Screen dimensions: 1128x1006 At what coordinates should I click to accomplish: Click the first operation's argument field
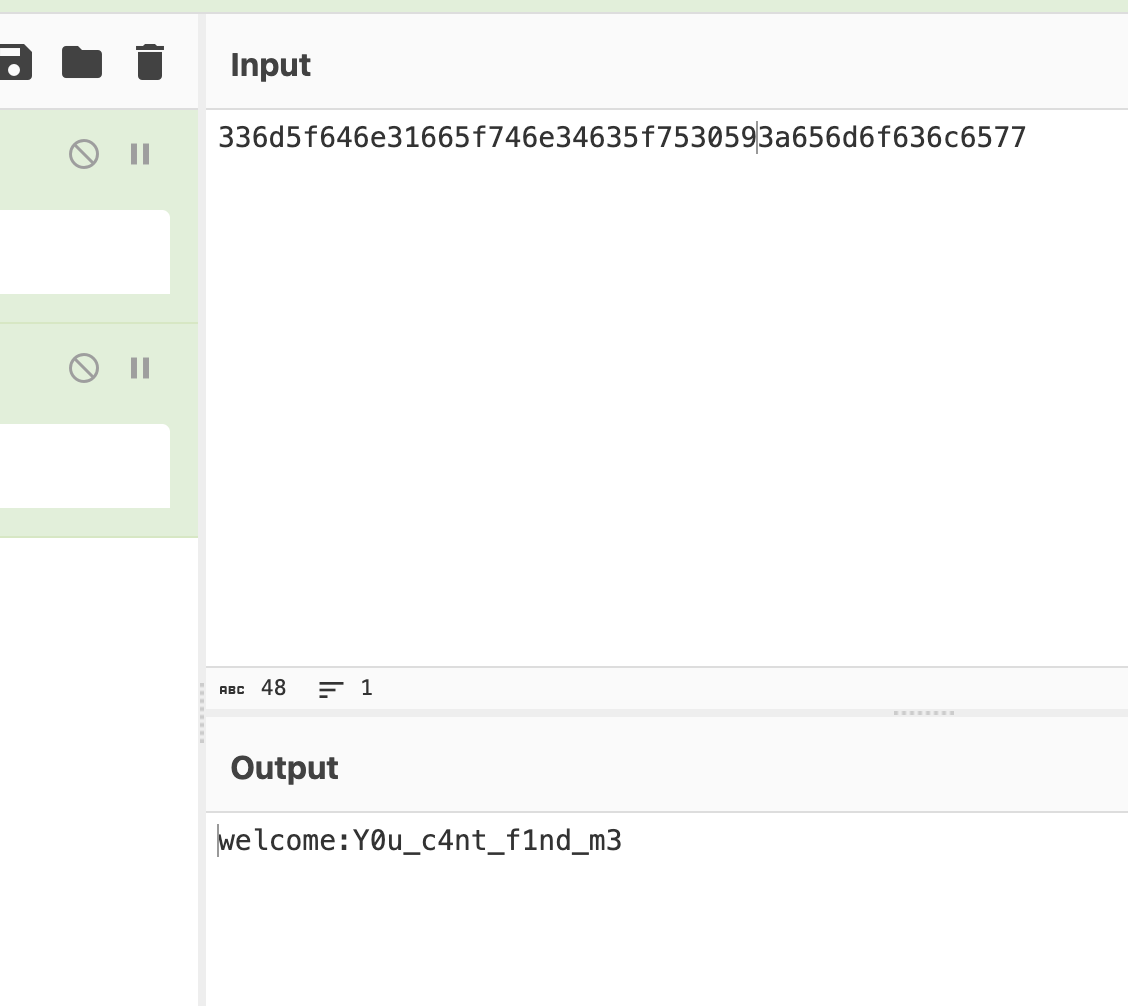85,252
